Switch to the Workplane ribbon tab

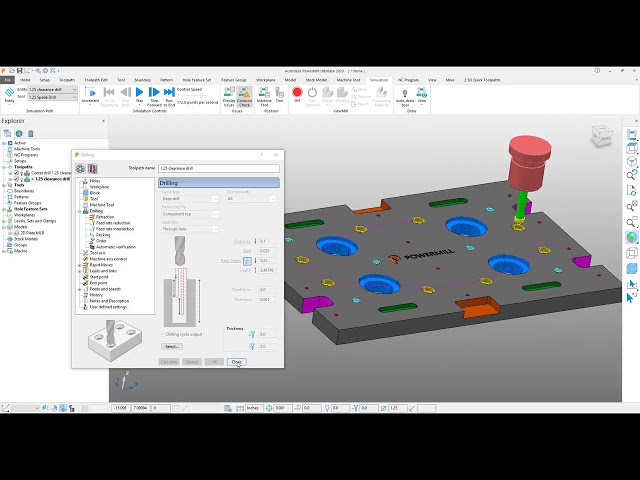pos(266,80)
